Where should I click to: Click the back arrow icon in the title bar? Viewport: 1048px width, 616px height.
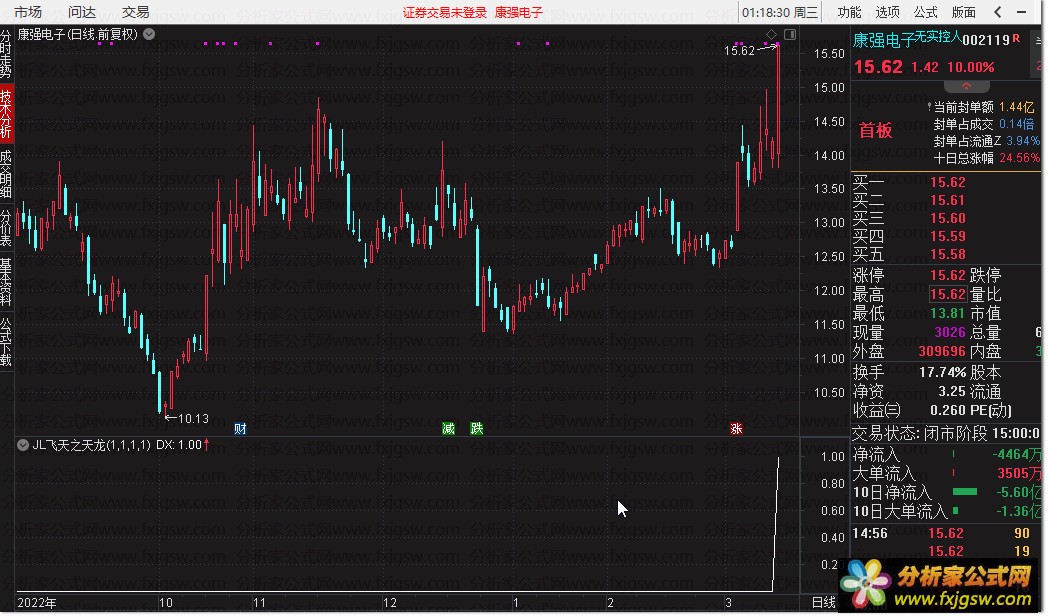(998, 12)
